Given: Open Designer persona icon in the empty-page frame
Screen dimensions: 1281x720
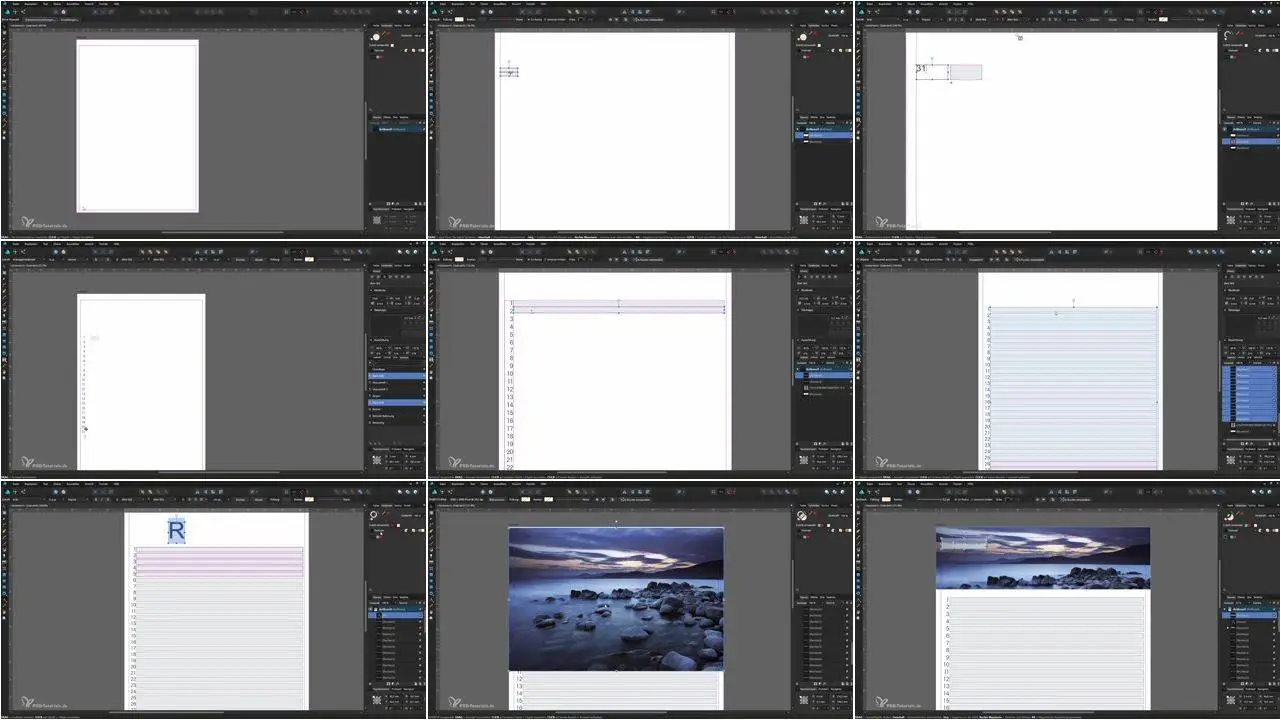Looking at the screenshot, I should click(7, 12).
